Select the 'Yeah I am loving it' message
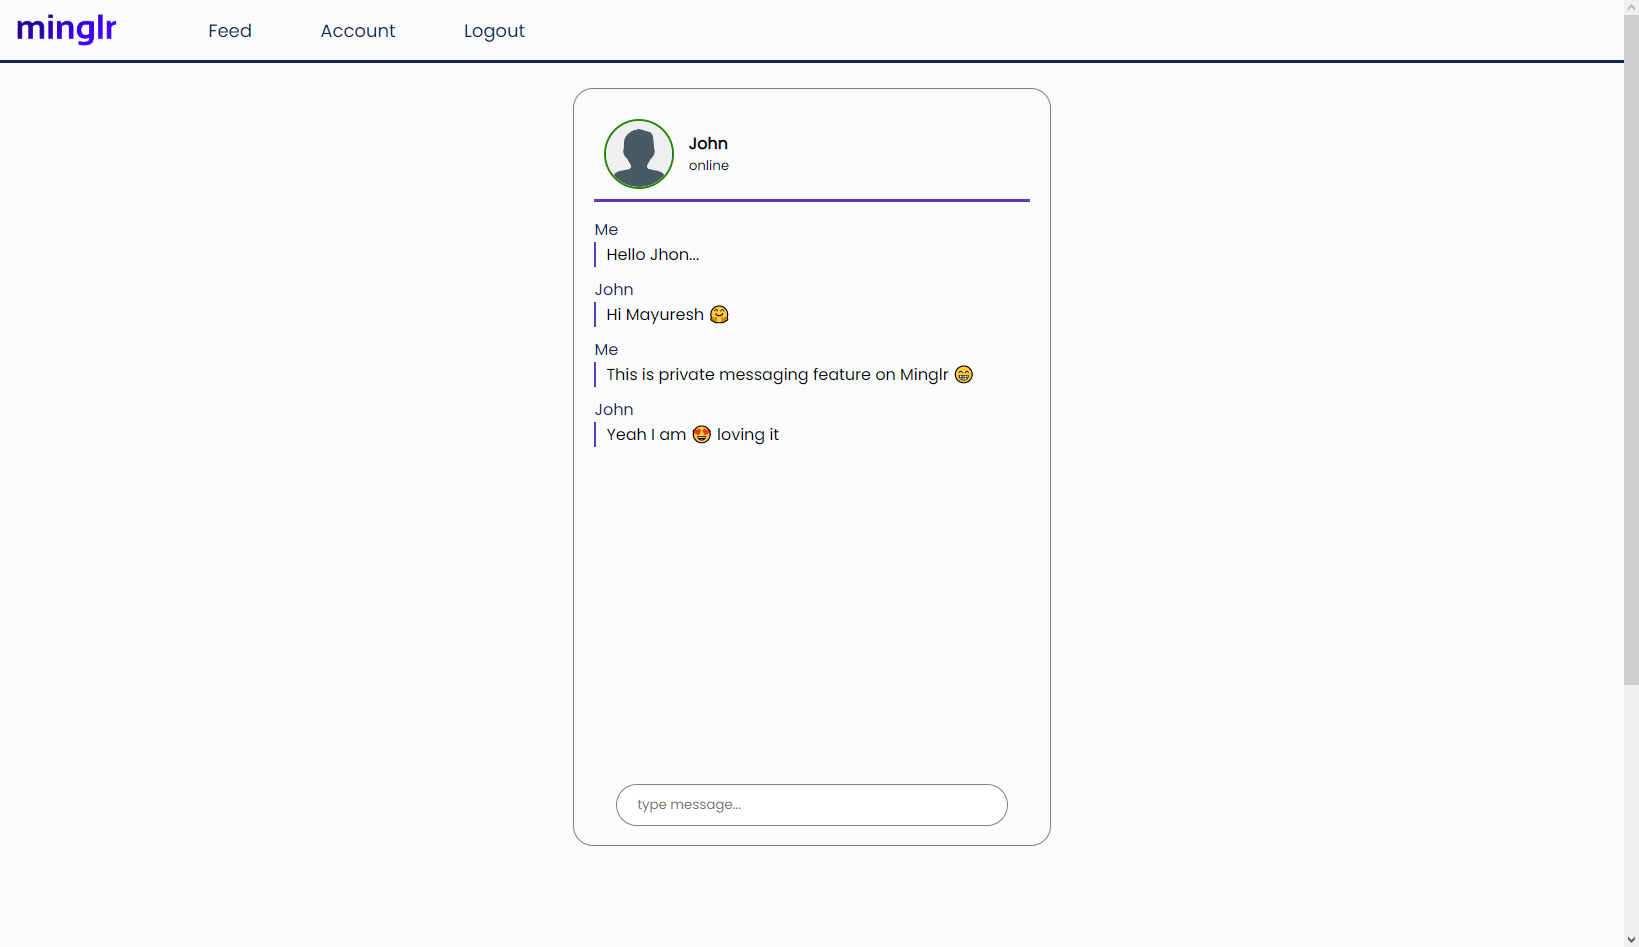 pos(693,435)
